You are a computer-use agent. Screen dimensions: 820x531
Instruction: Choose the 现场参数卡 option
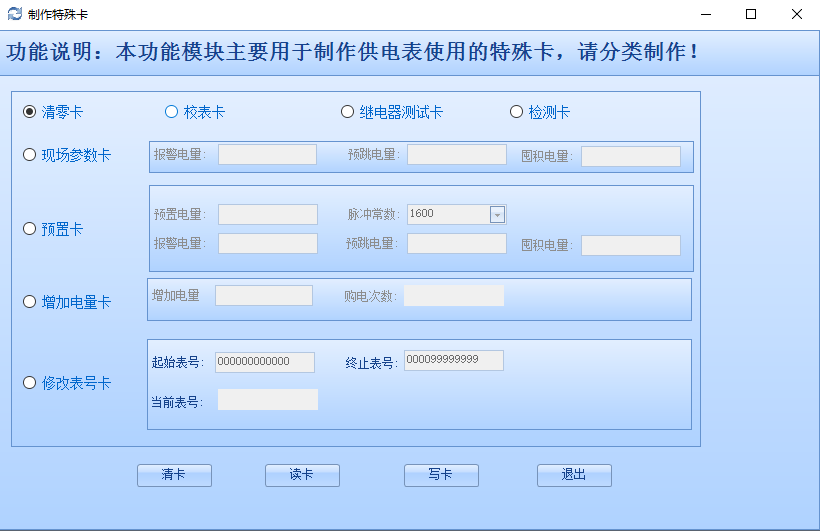point(30,155)
